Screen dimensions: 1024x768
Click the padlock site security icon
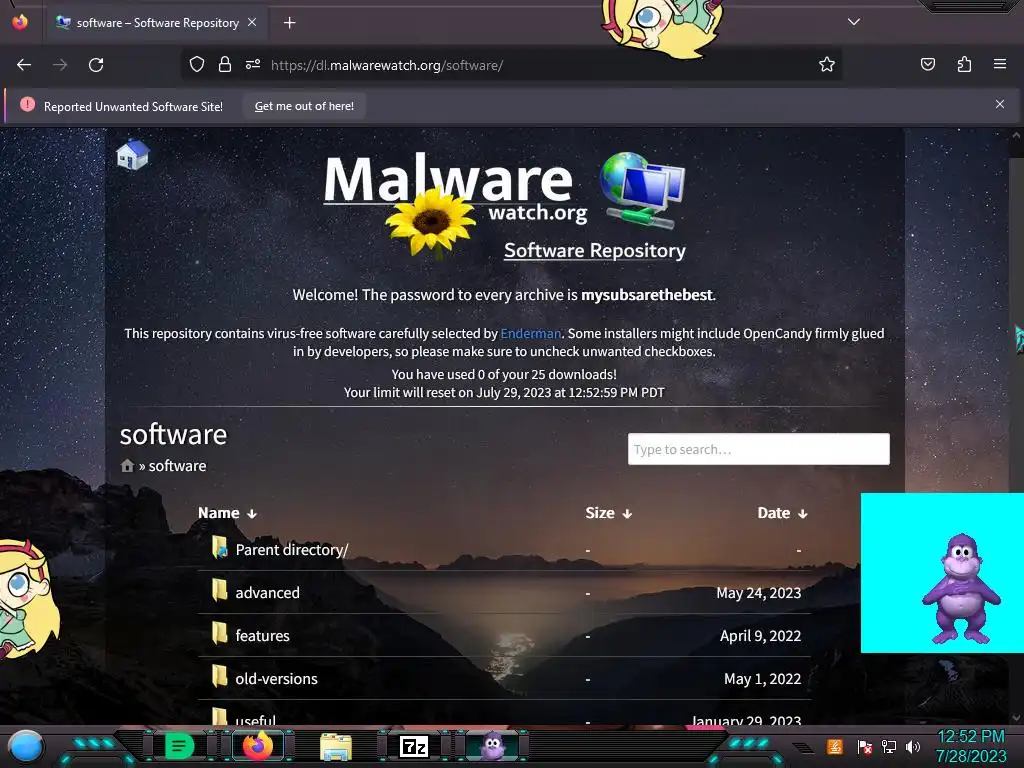pyautogui.click(x=225, y=64)
